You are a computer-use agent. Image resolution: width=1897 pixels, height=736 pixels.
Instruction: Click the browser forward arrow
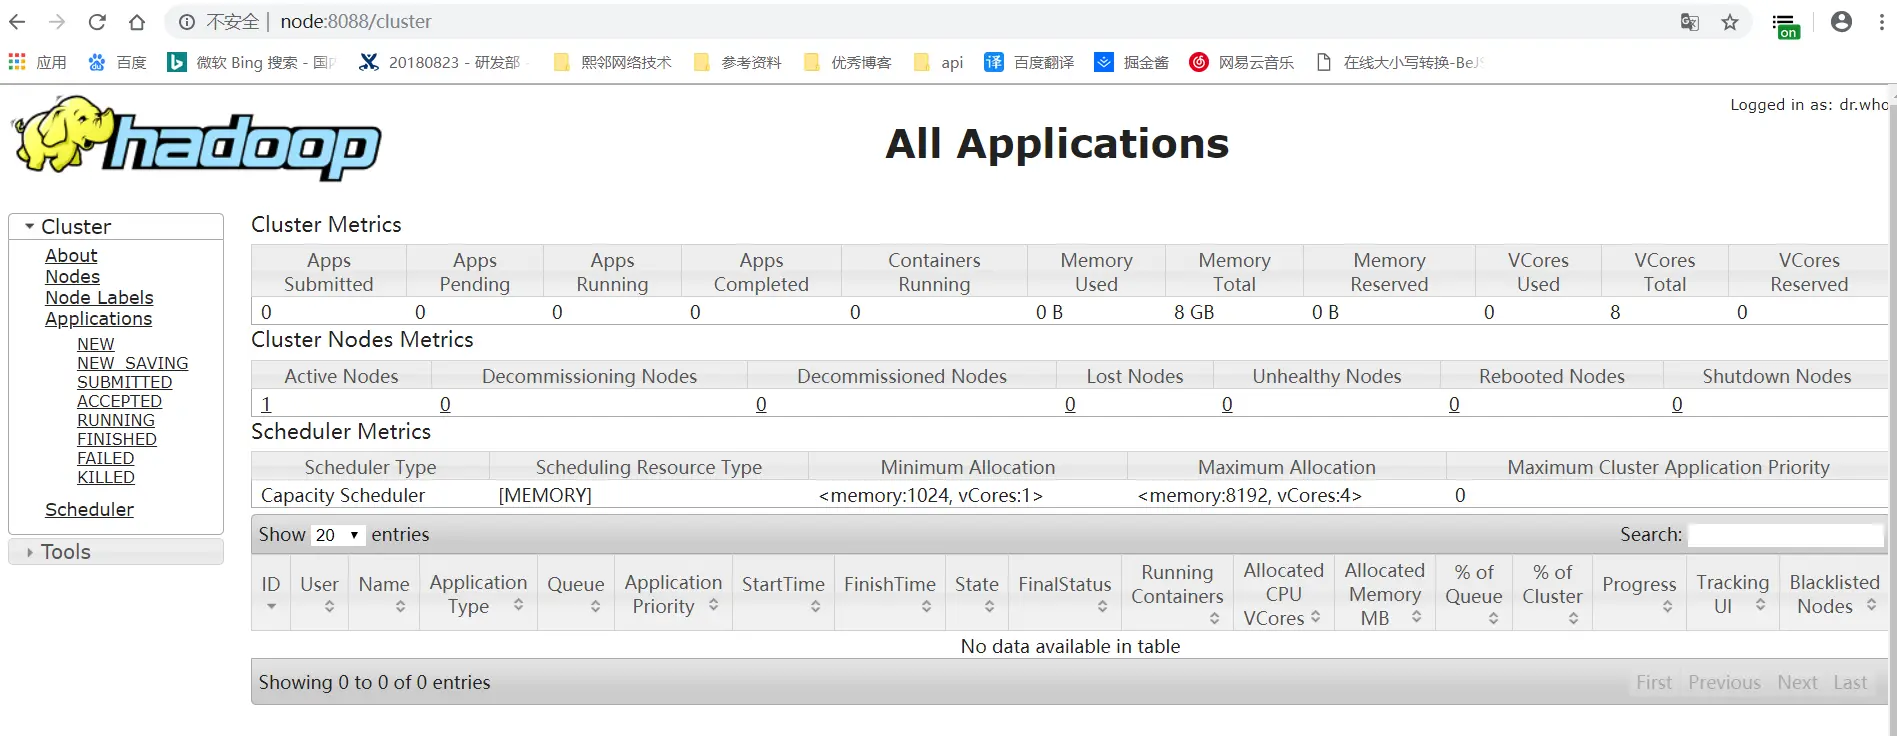coord(57,22)
